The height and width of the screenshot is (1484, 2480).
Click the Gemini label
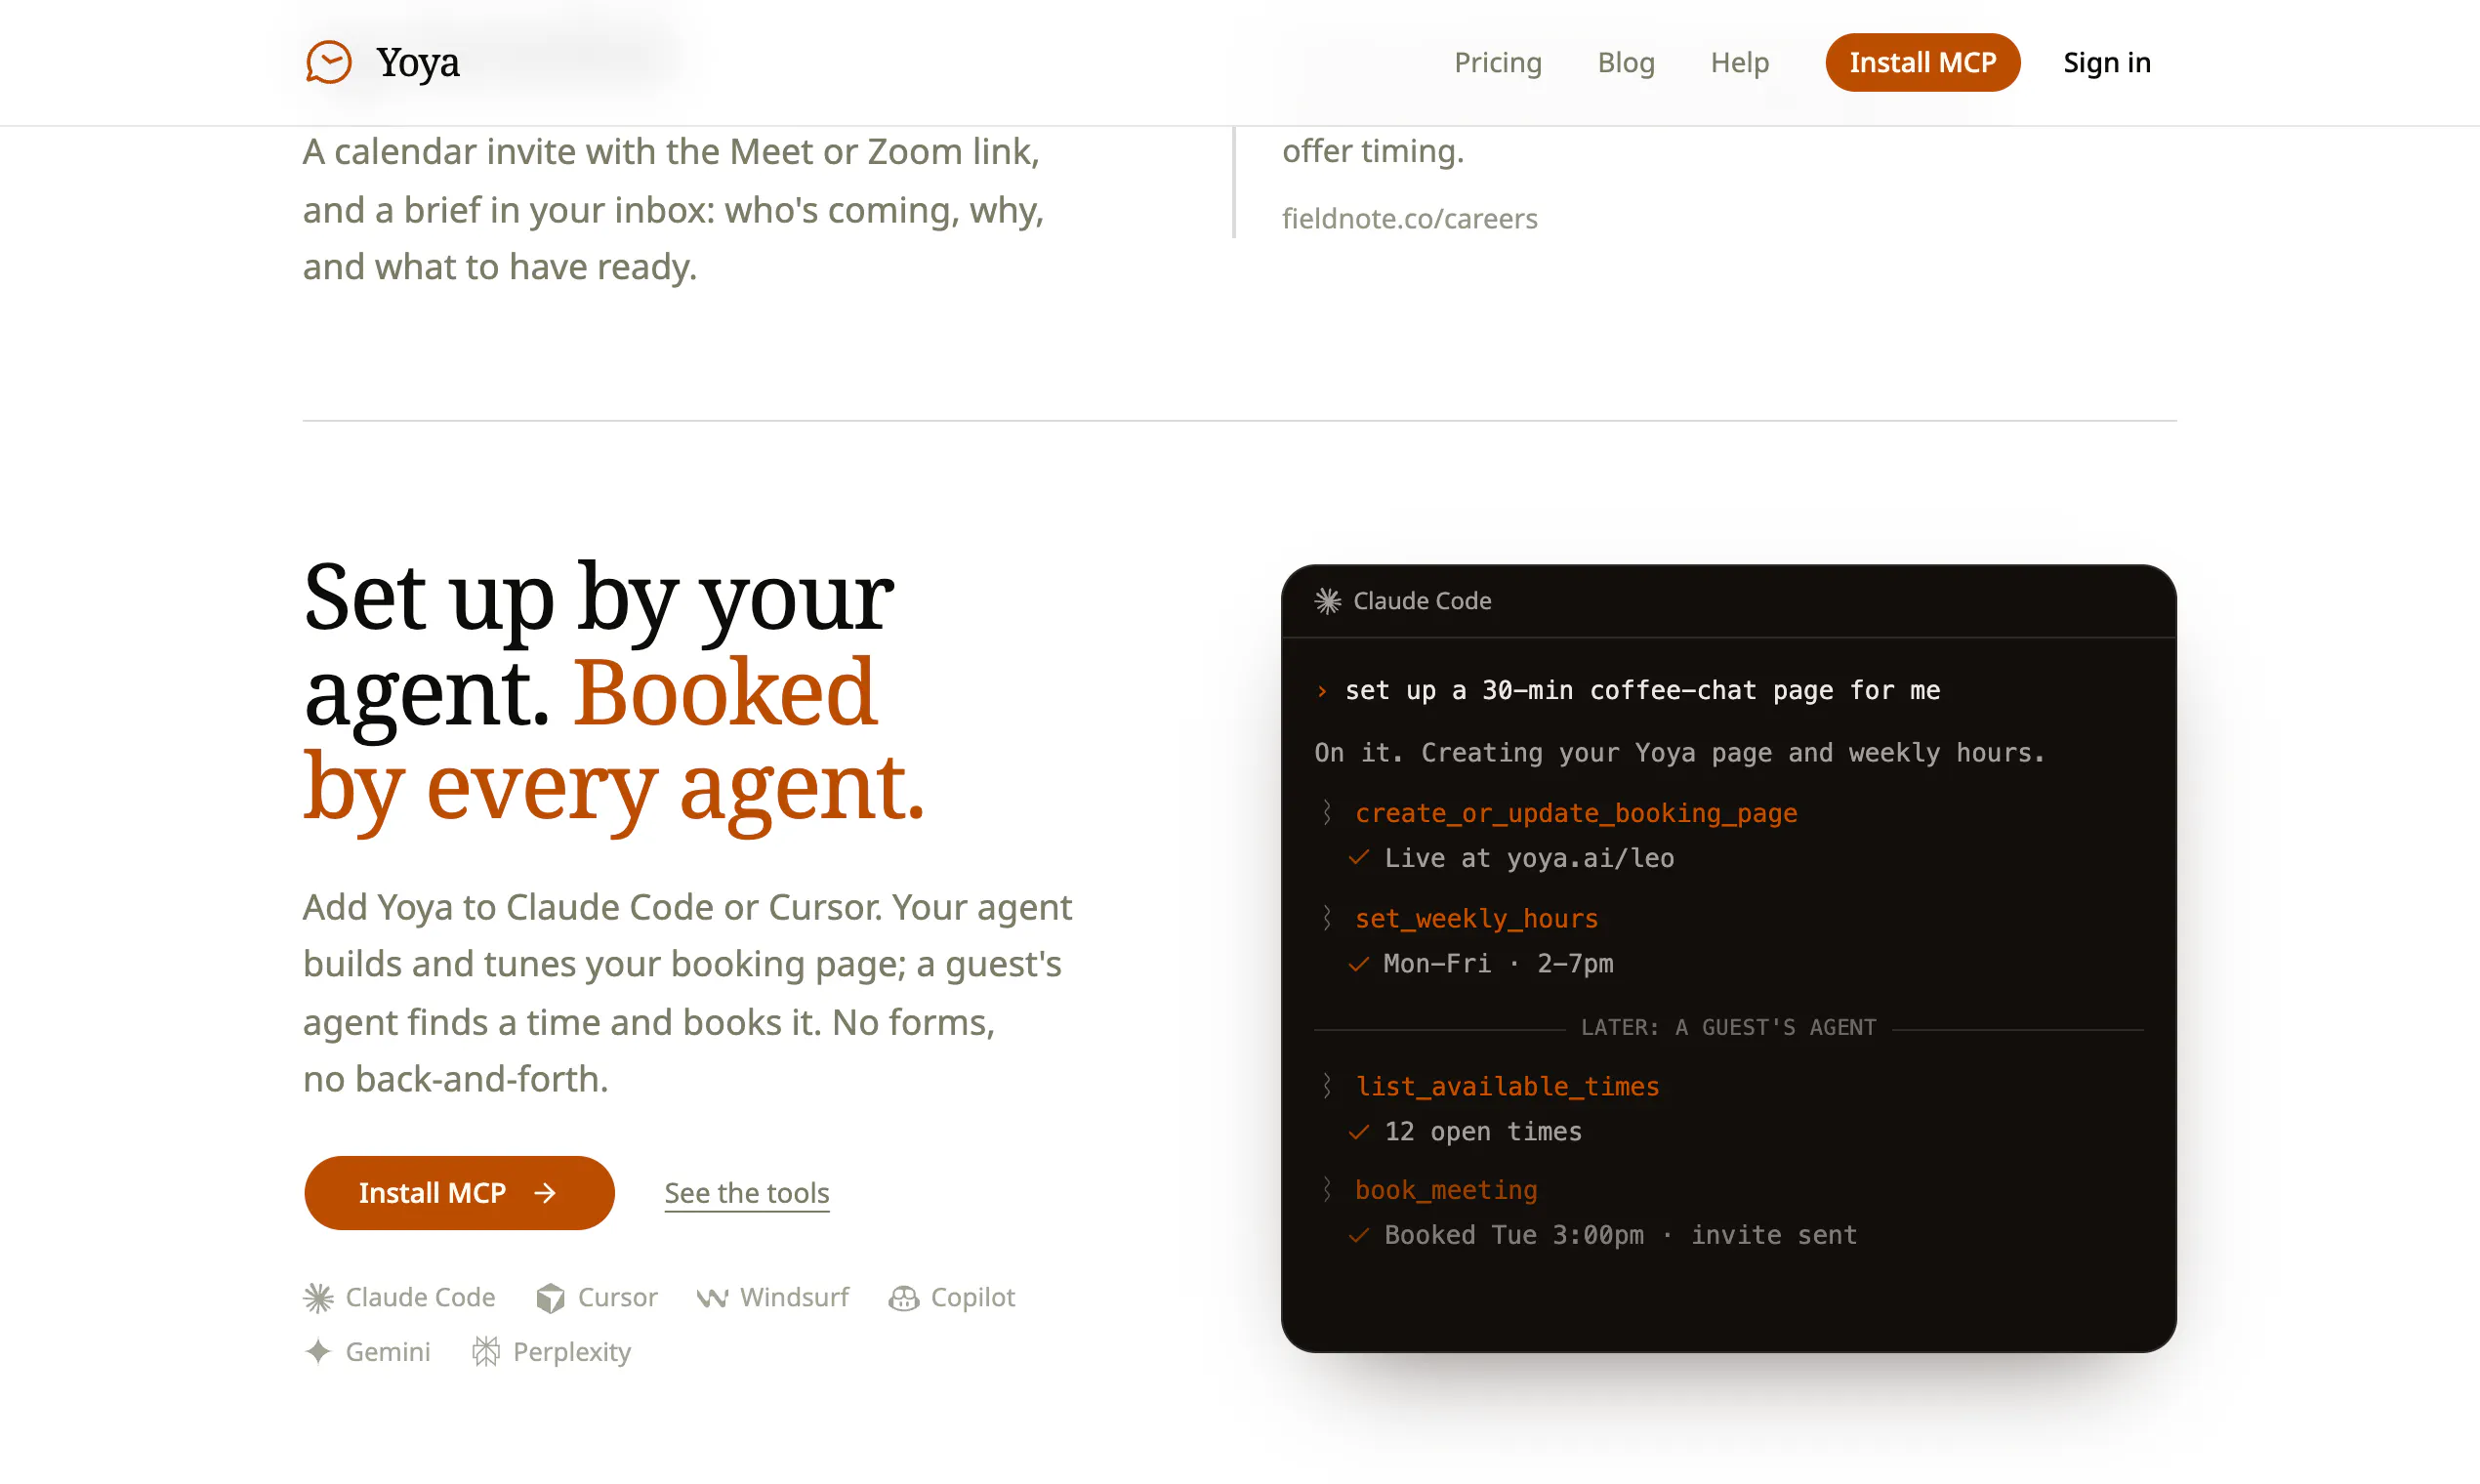pyautogui.click(x=388, y=1351)
